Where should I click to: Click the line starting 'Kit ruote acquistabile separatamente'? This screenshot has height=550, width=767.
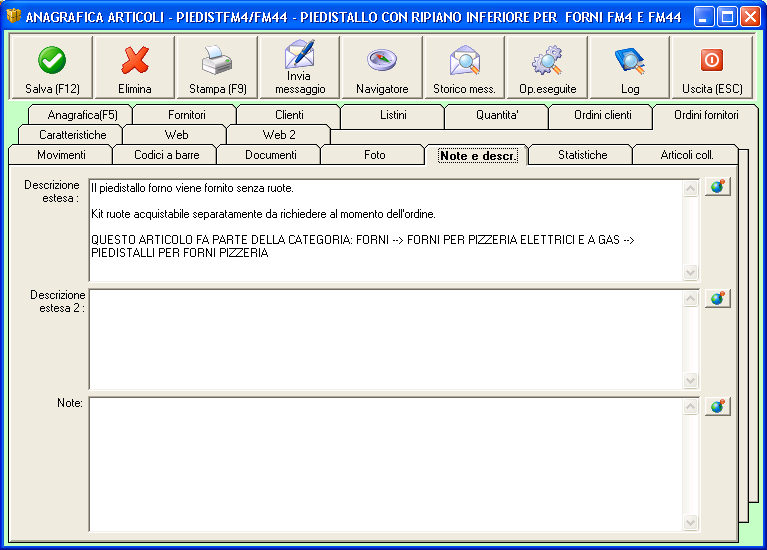[x=263, y=214]
